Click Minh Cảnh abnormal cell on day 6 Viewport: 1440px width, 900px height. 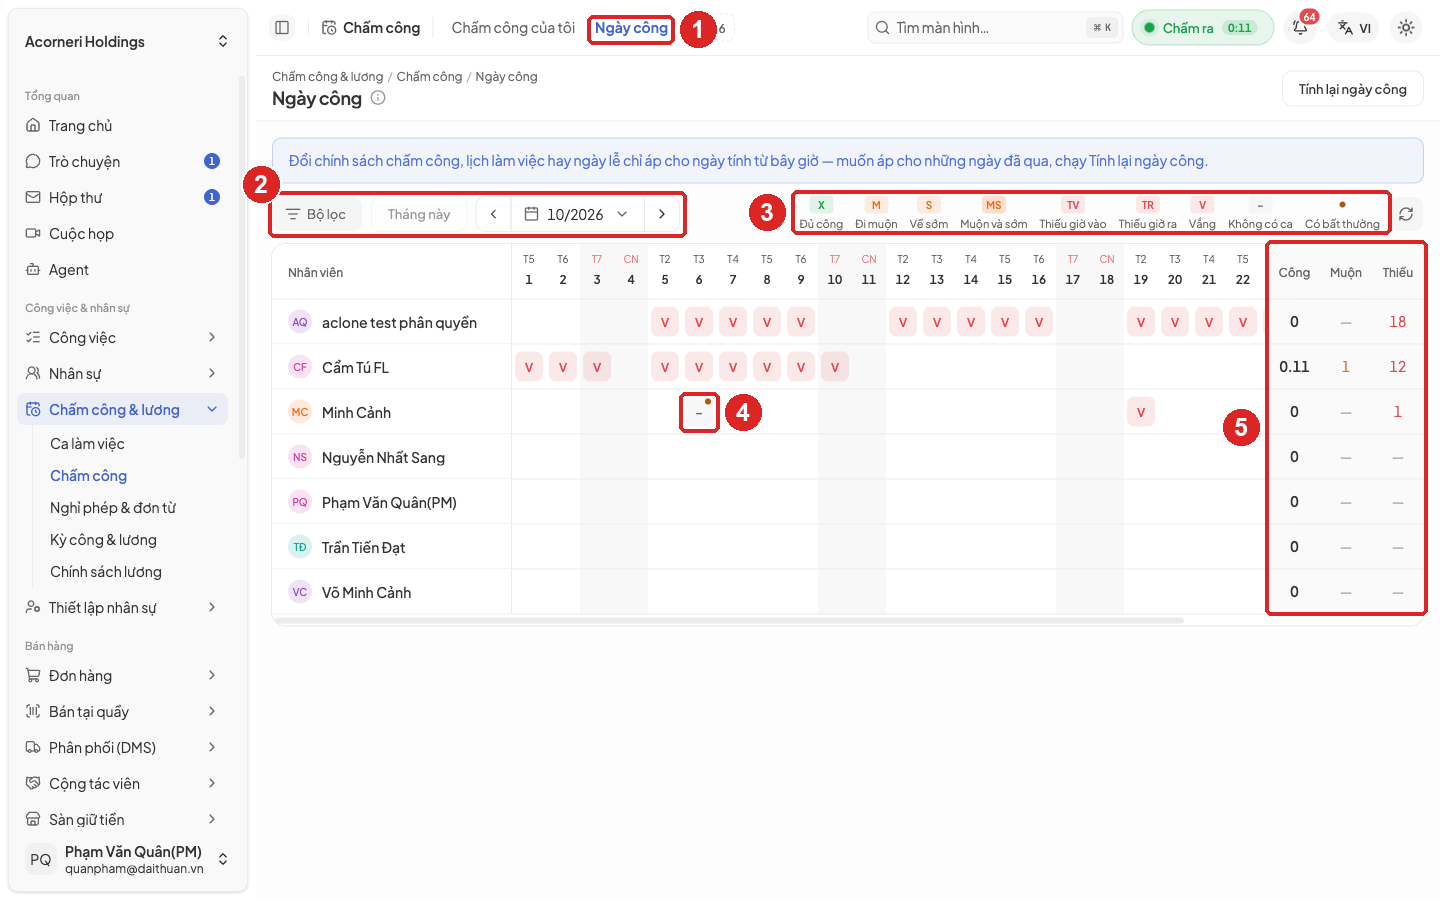click(699, 412)
